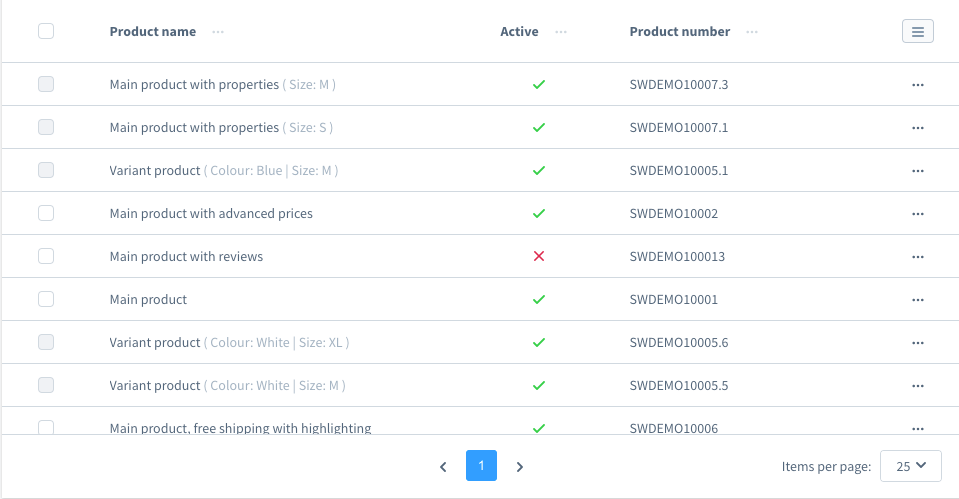959x499 pixels.
Task: Open Variant product Colour Blue Size M
Action: (x=224, y=171)
